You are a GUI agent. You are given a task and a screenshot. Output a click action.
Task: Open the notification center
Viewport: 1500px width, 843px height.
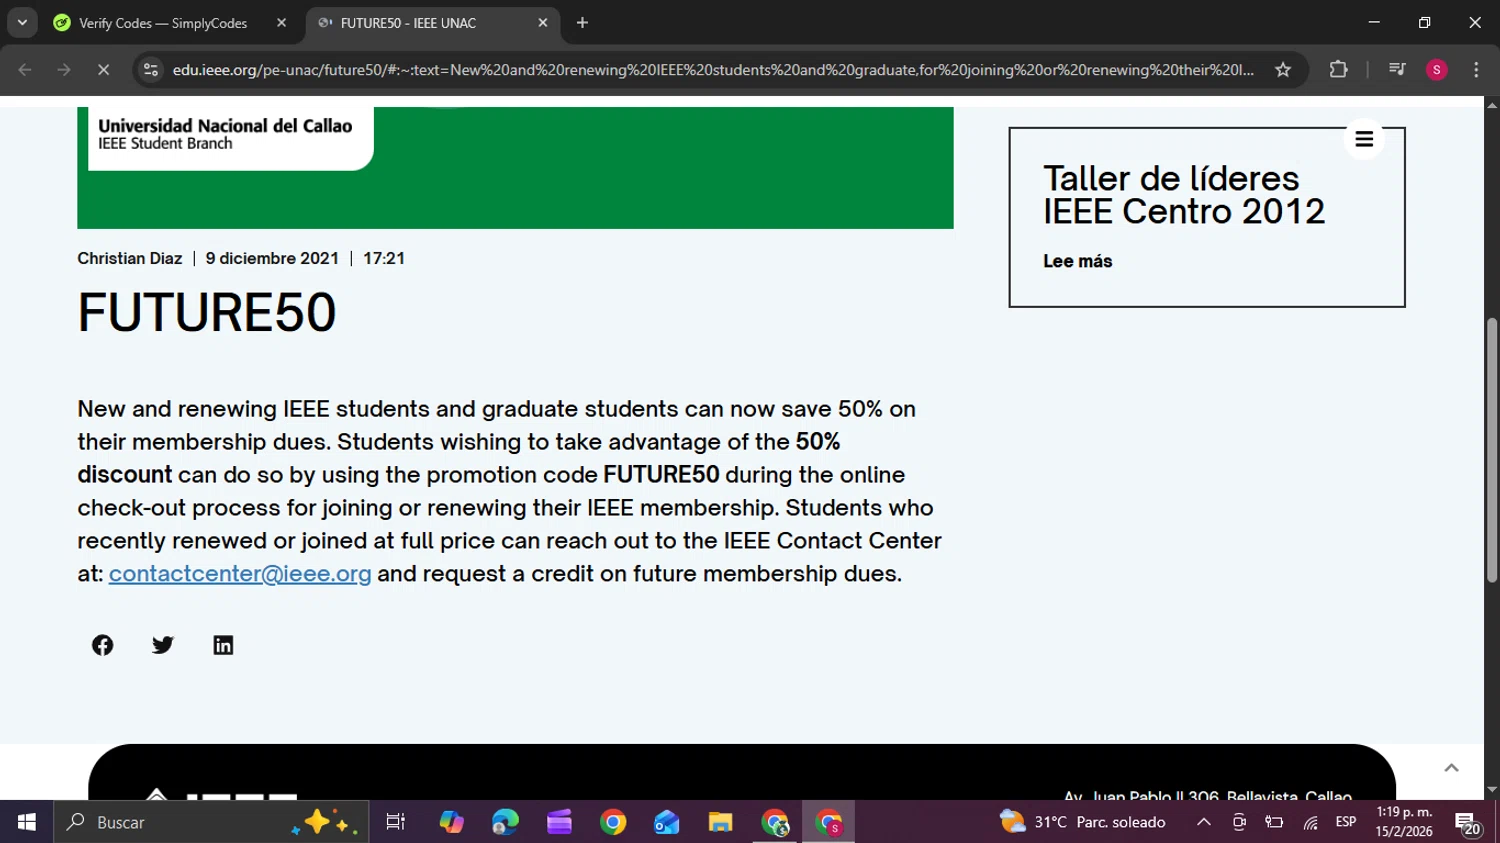point(1468,823)
